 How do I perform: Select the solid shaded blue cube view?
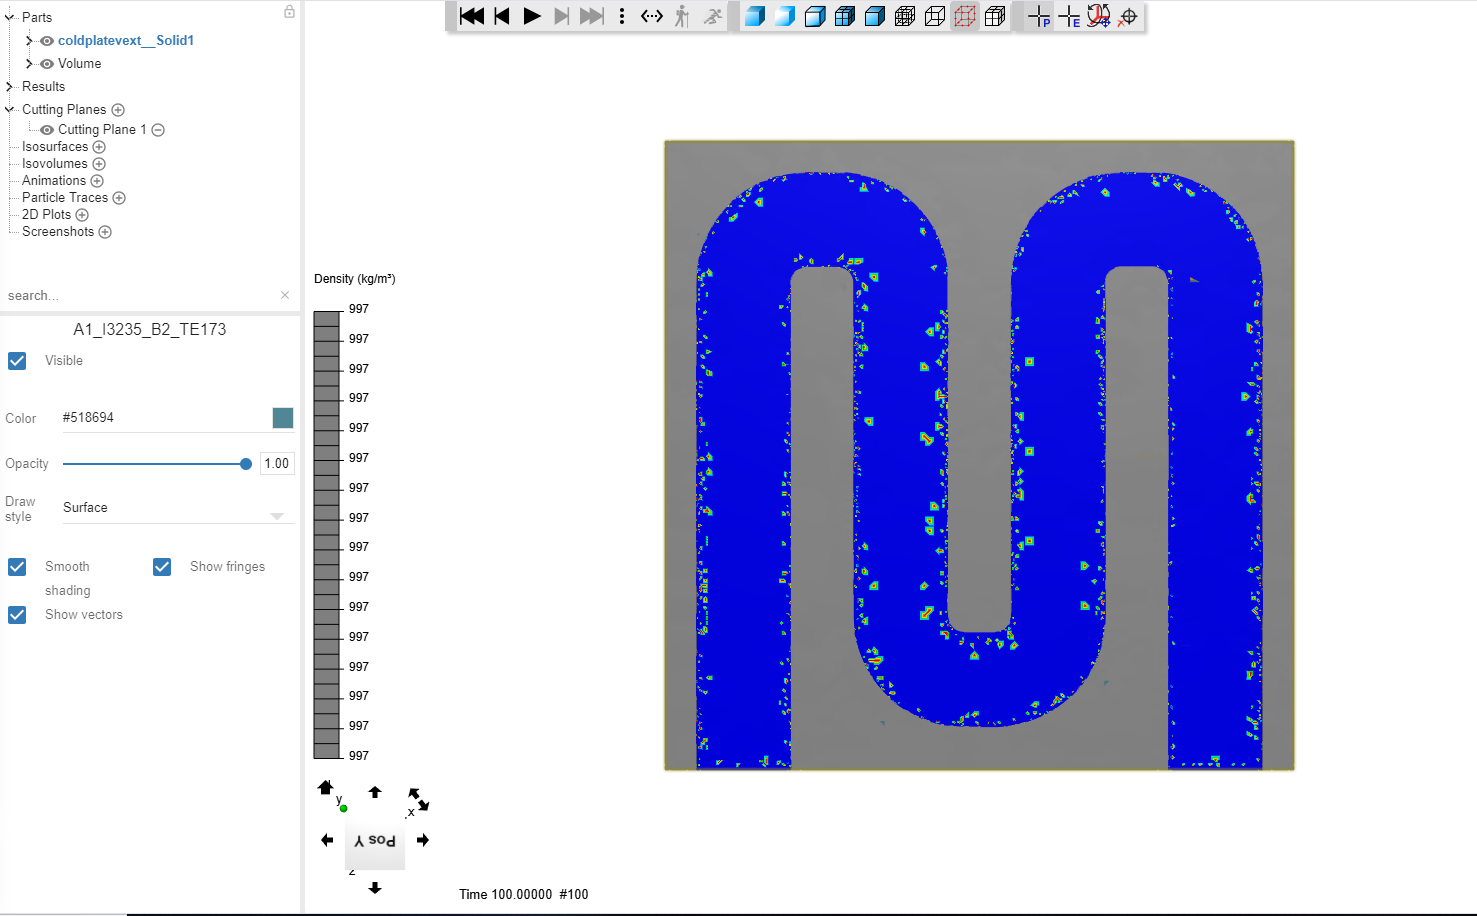[755, 16]
